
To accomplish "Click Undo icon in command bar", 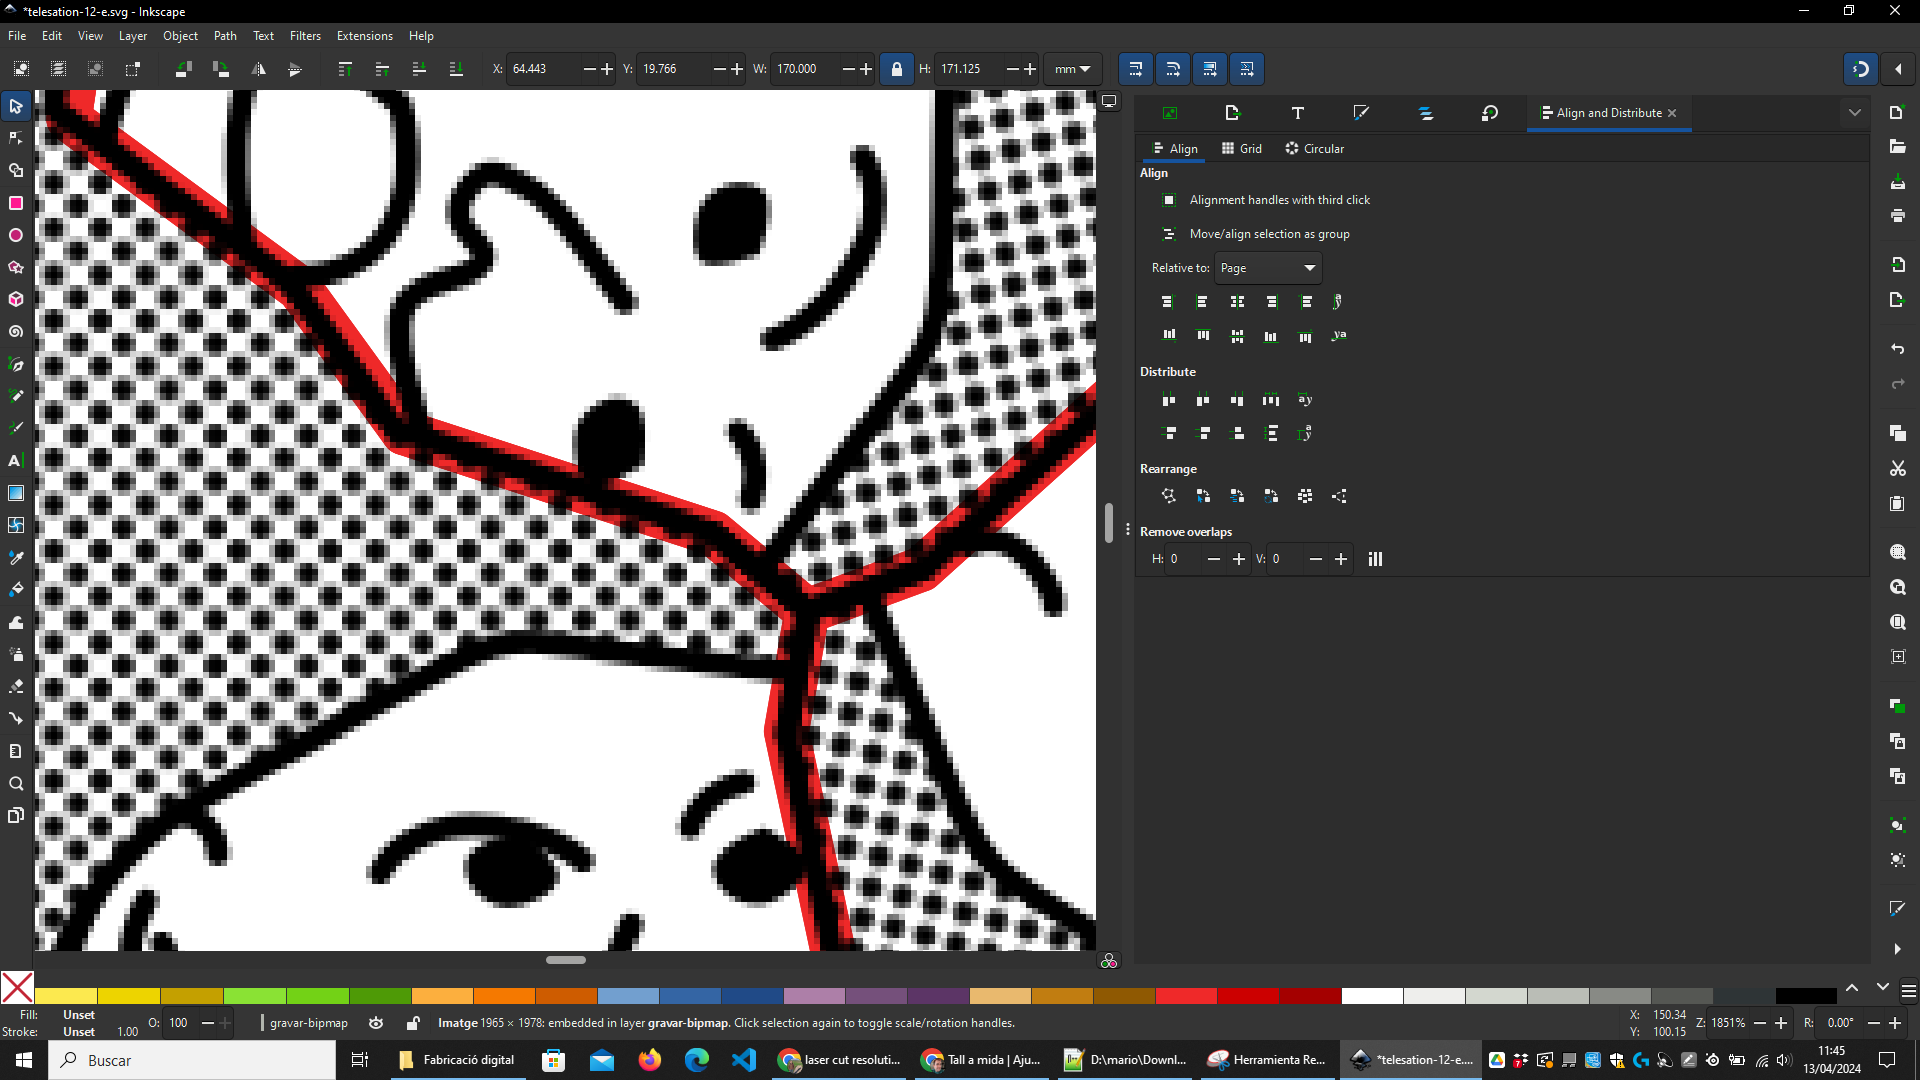I will [x=1897, y=349].
